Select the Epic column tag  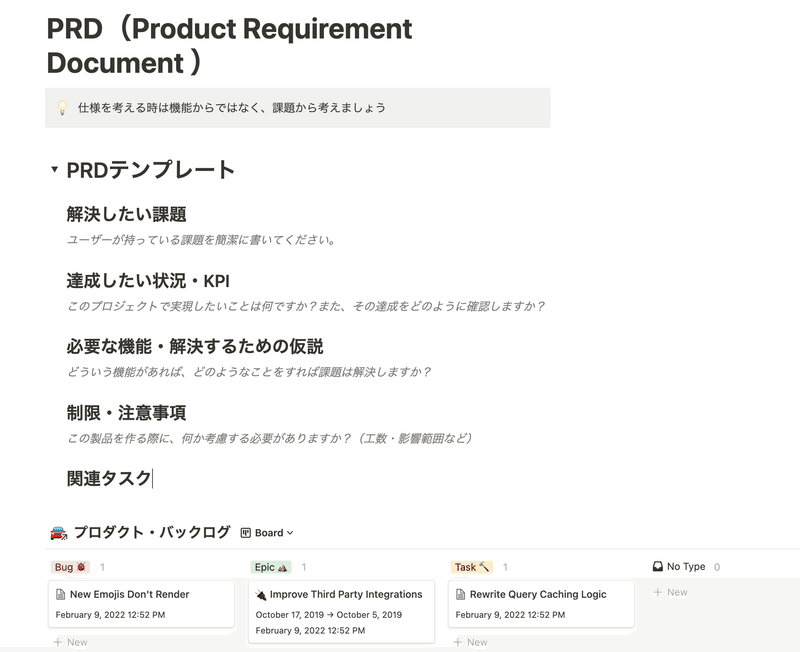tap(271, 567)
